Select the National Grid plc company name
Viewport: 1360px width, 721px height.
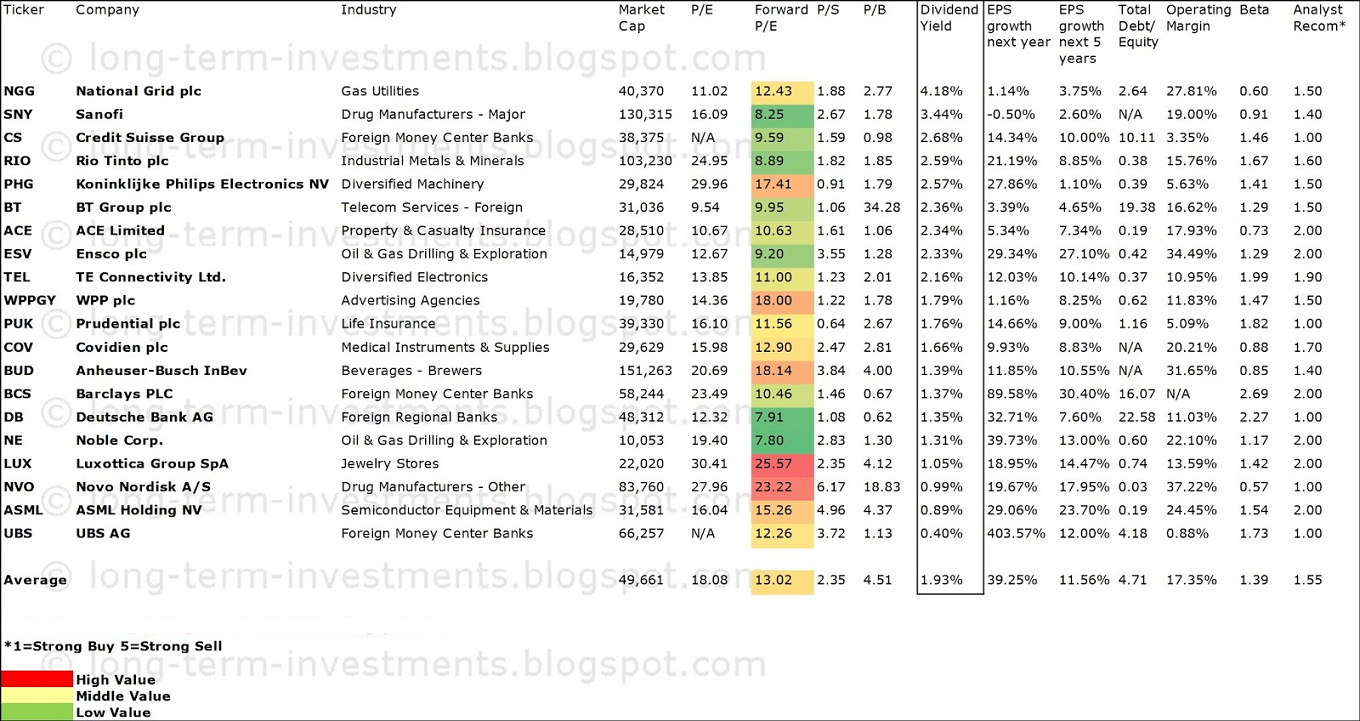[138, 91]
